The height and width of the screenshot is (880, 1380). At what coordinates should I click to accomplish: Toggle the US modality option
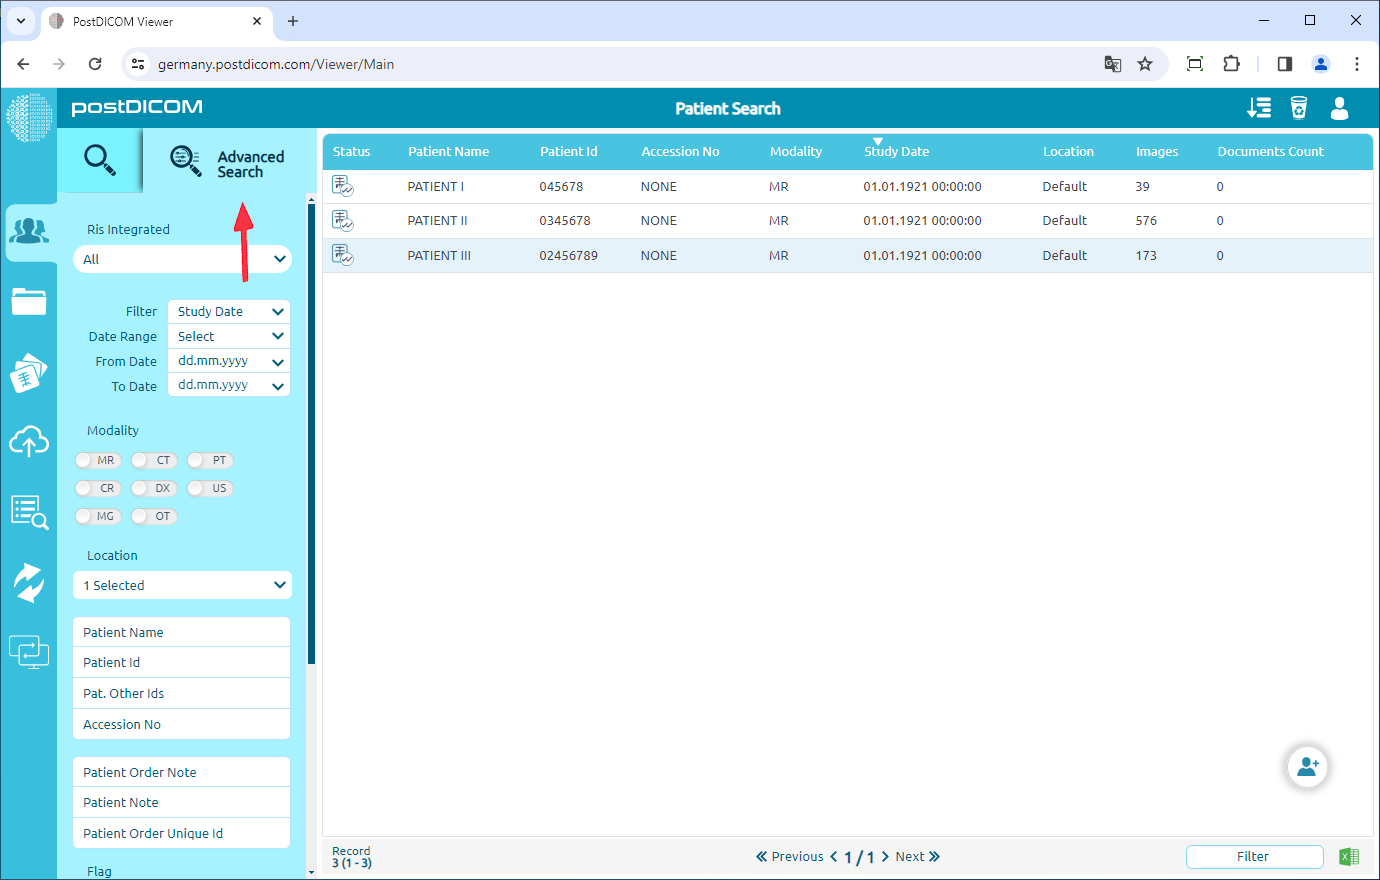tap(210, 488)
